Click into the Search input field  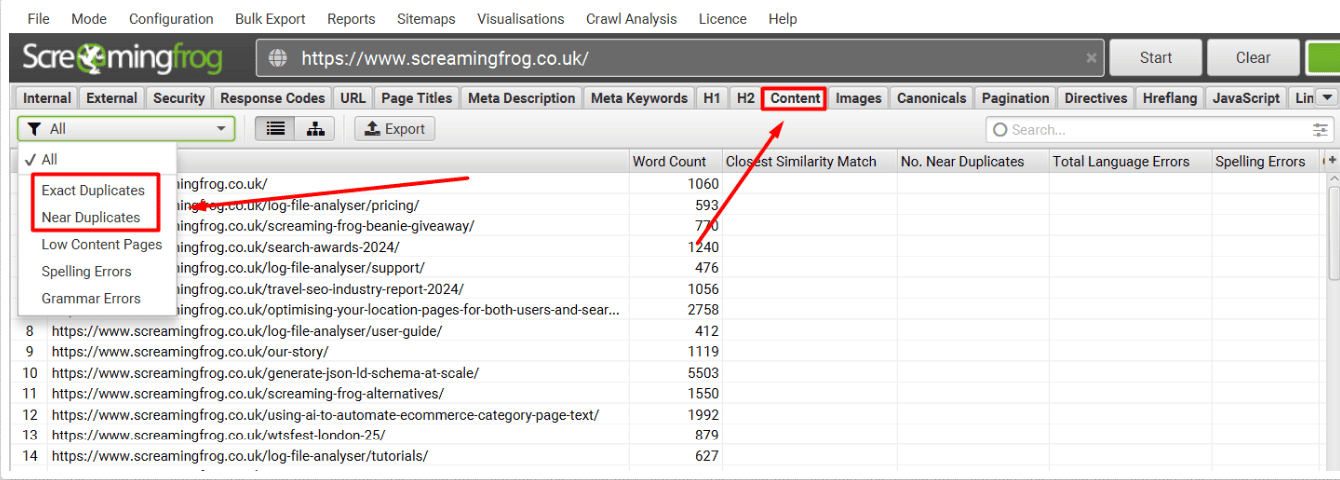[x=1150, y=130]
